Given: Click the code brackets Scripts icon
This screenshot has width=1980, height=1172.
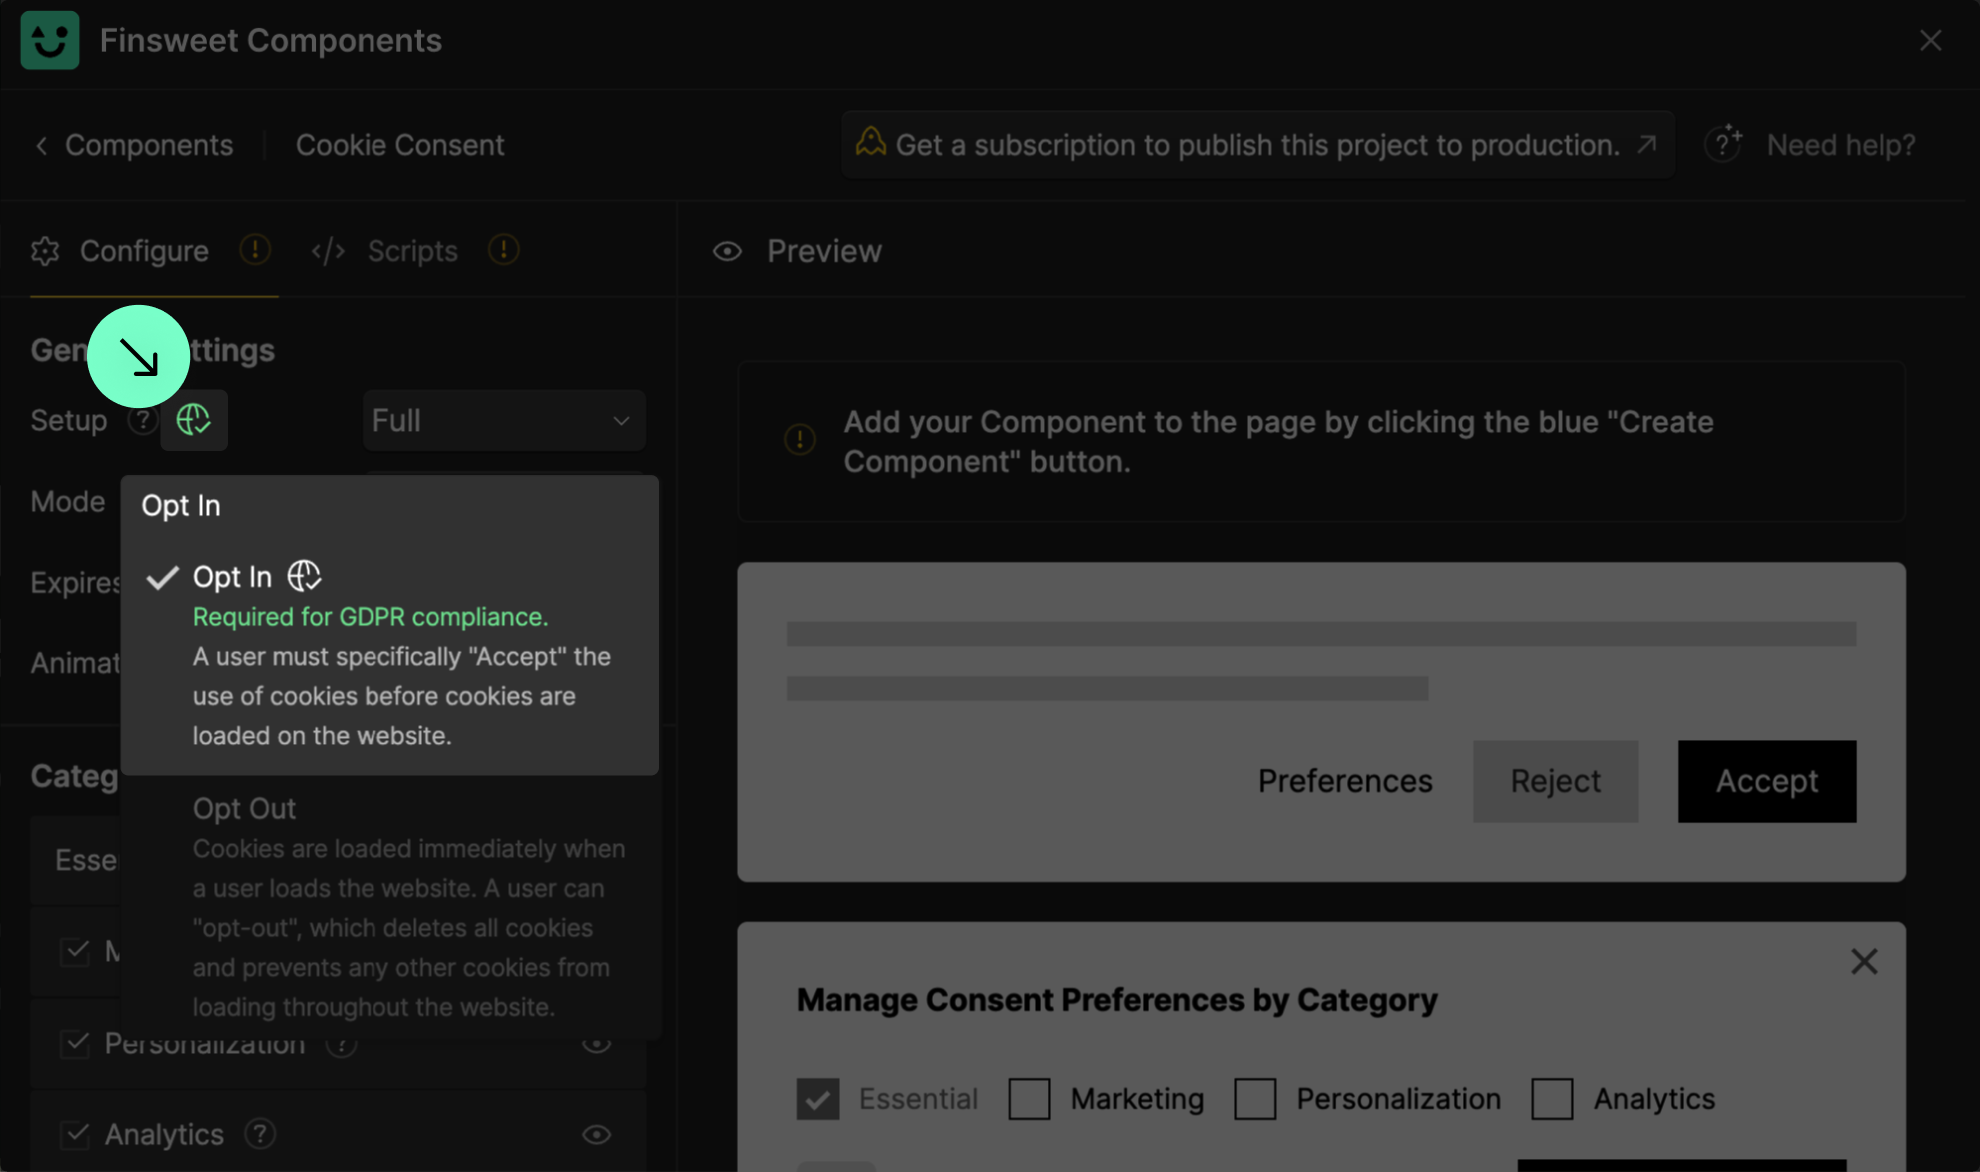Looking at the screenshot, I should [328, 251].
